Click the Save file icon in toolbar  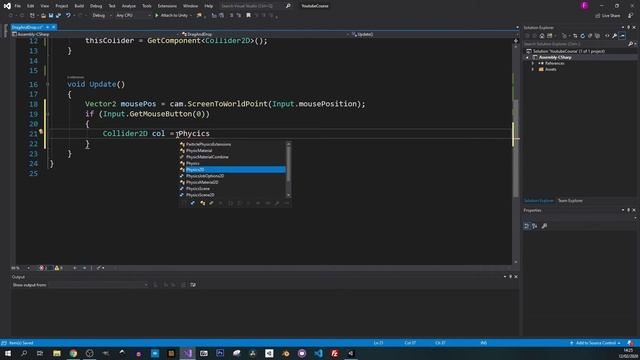pos(51,16)
